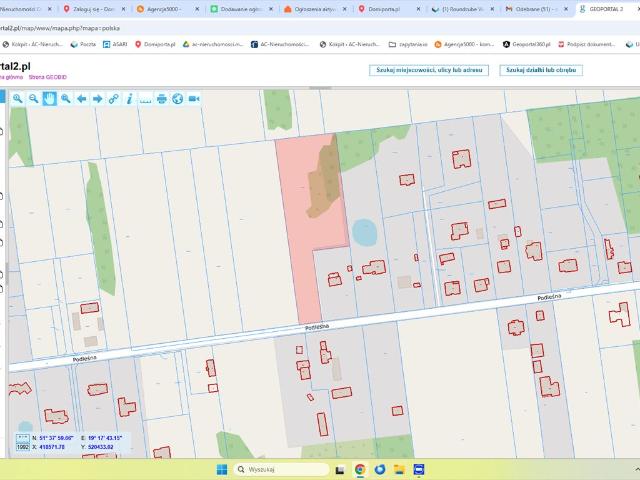The image size is (640, 480).
Task: Select the info identify tool
Action: click(x=129, y=98)
